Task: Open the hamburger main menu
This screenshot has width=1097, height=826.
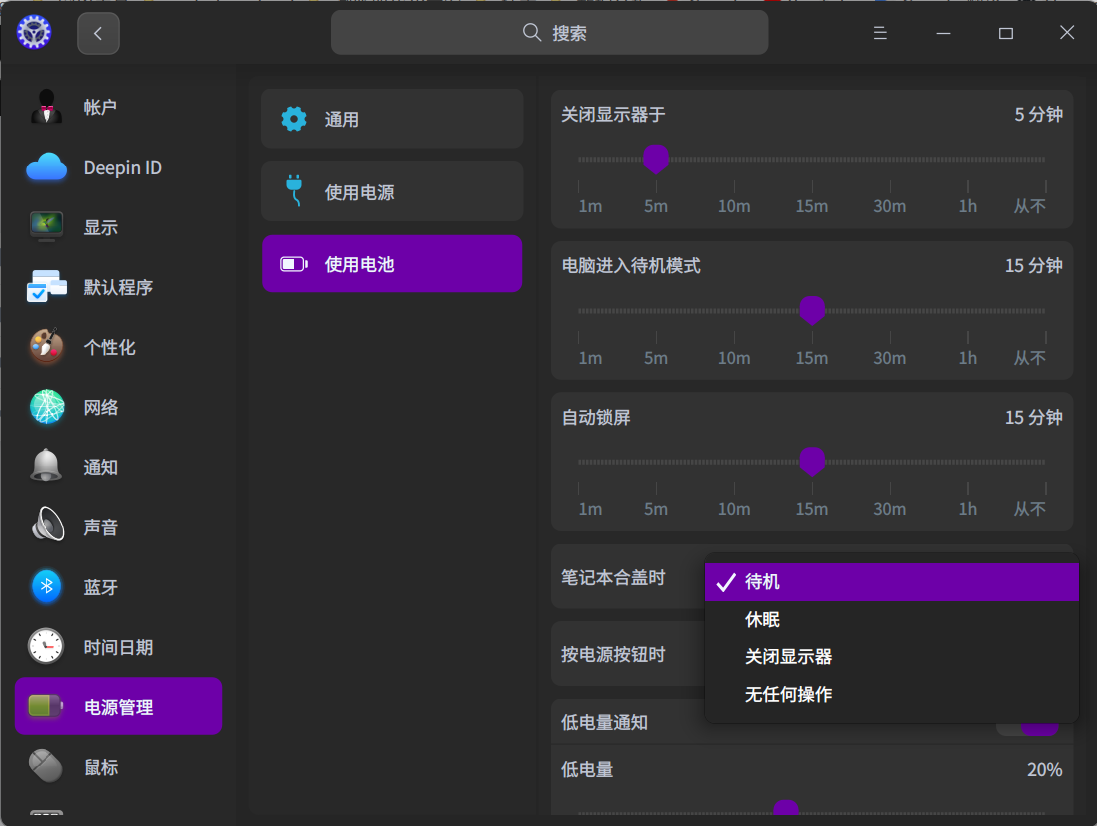Action: [x=880, y=33]
